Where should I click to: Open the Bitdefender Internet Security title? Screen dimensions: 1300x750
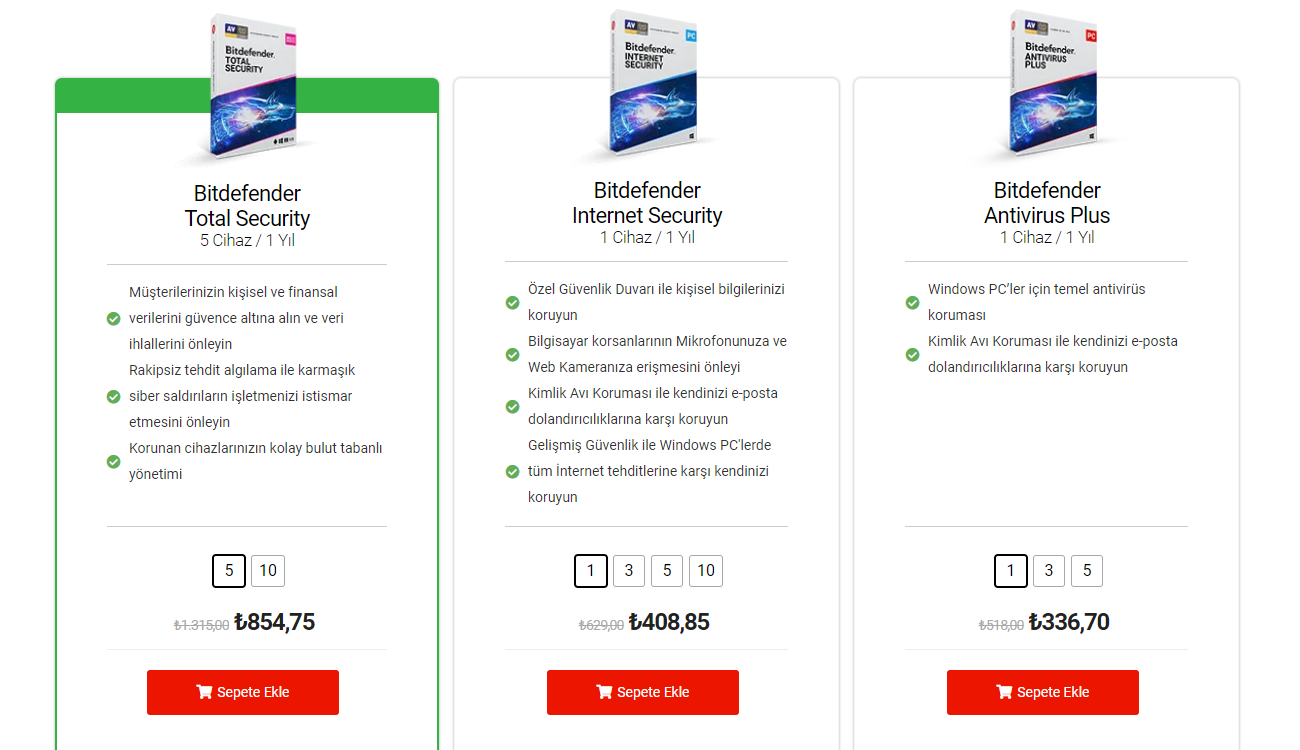[x=647, y=203]
